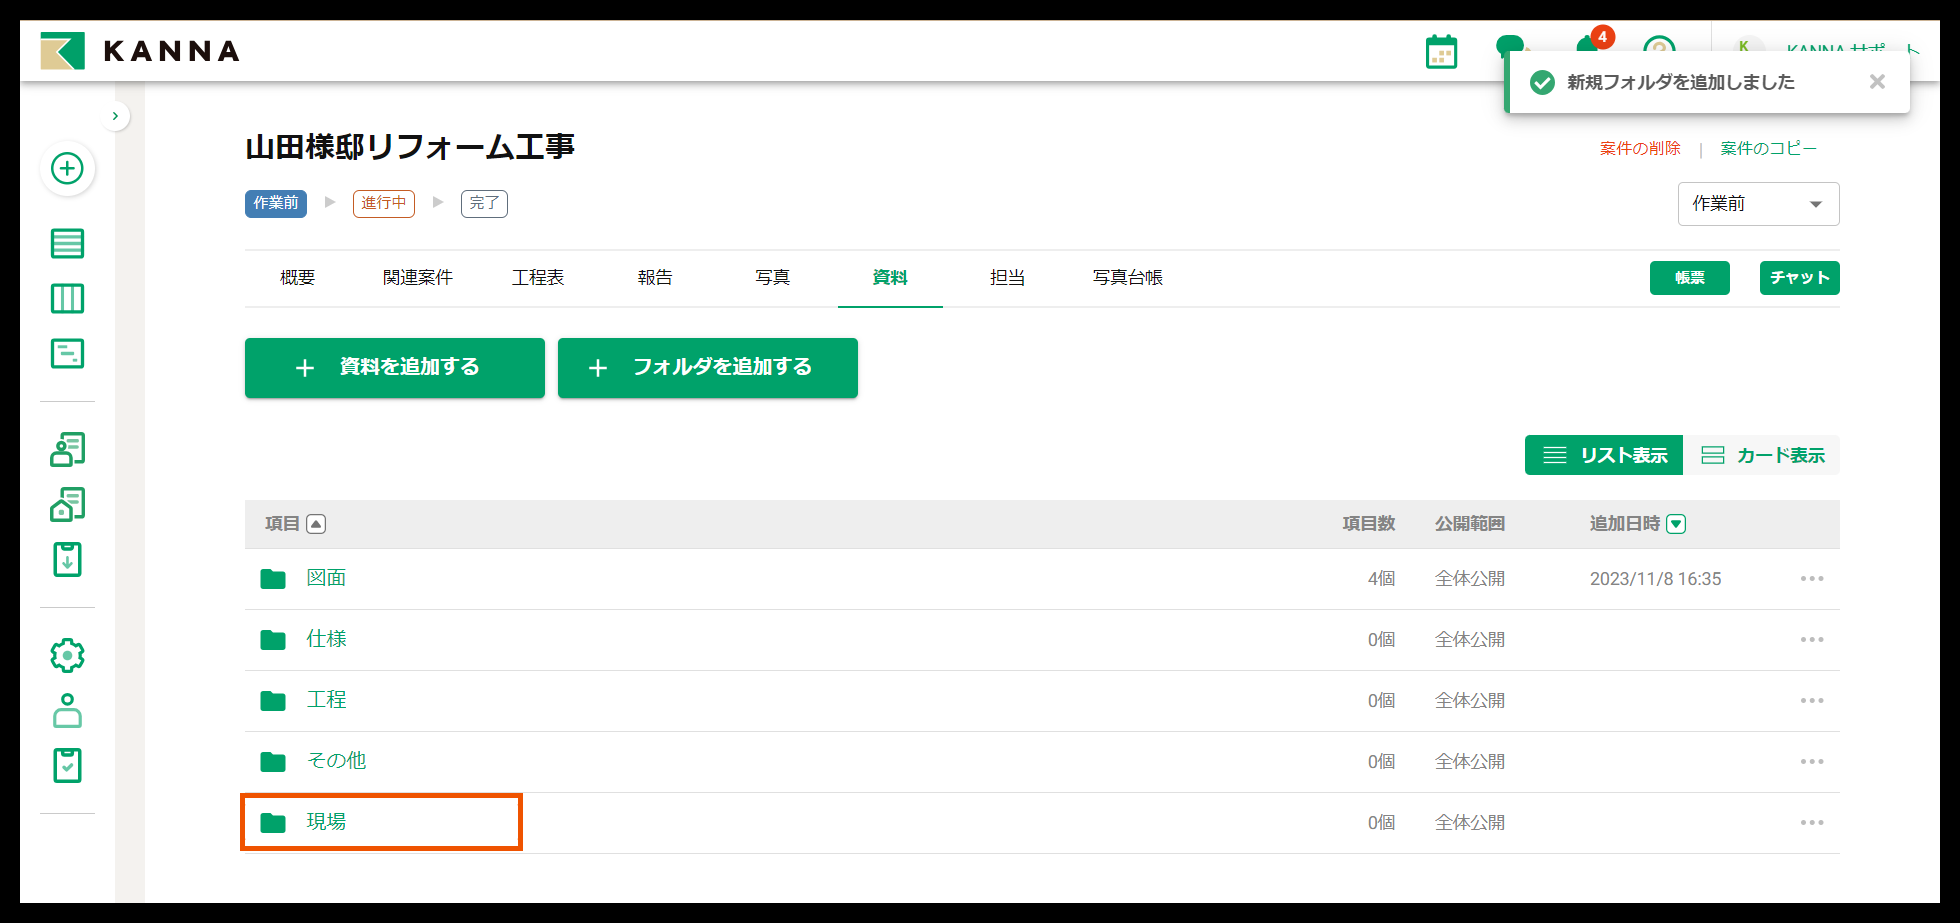Select the case list icon in sidebar
This screenshot has height=923, width=1960.
tap(67, 243)
